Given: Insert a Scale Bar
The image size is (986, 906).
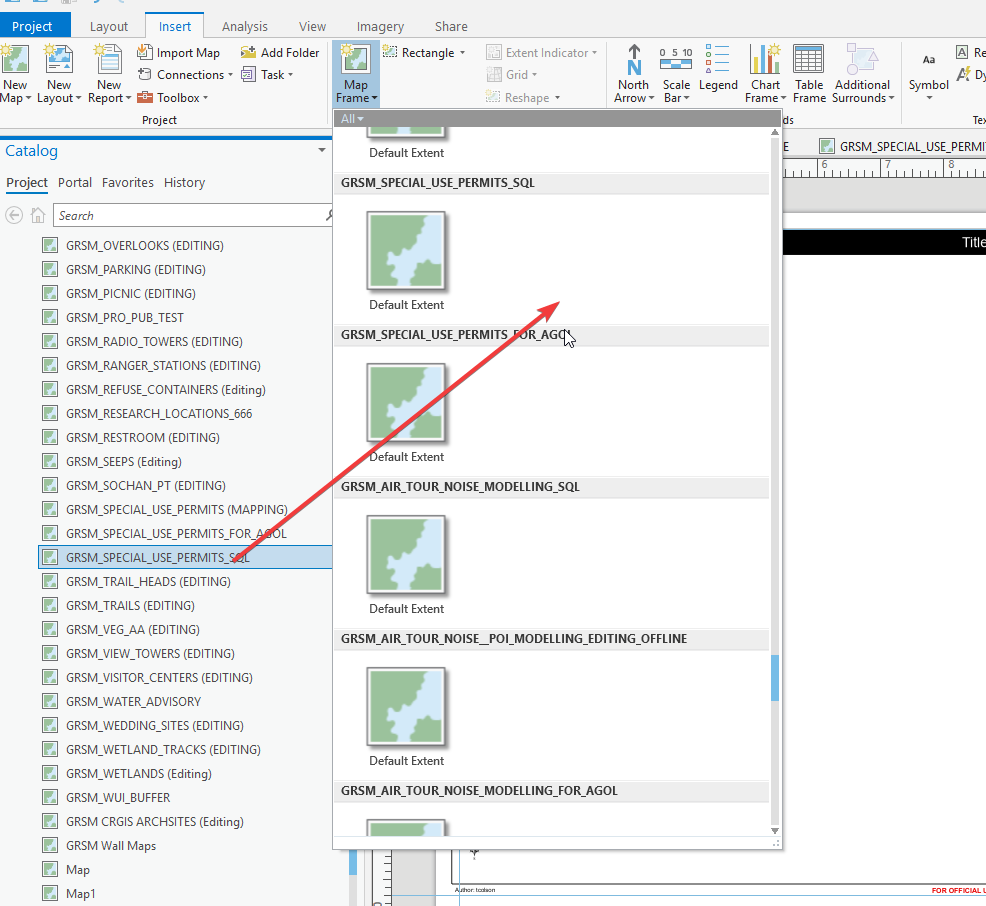Looking at the screenshot, I should [x=676, y=74].
